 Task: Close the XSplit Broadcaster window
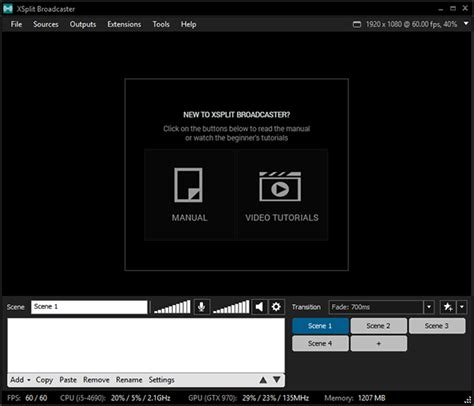click(465, 8)
